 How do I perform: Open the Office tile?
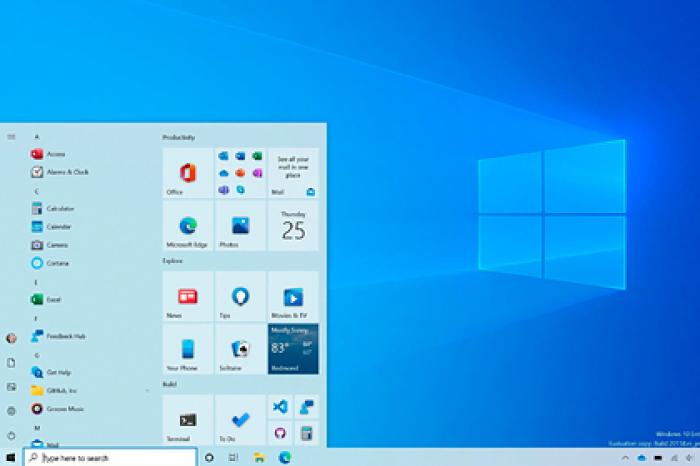pyautogui.click(x=188, y=173)
